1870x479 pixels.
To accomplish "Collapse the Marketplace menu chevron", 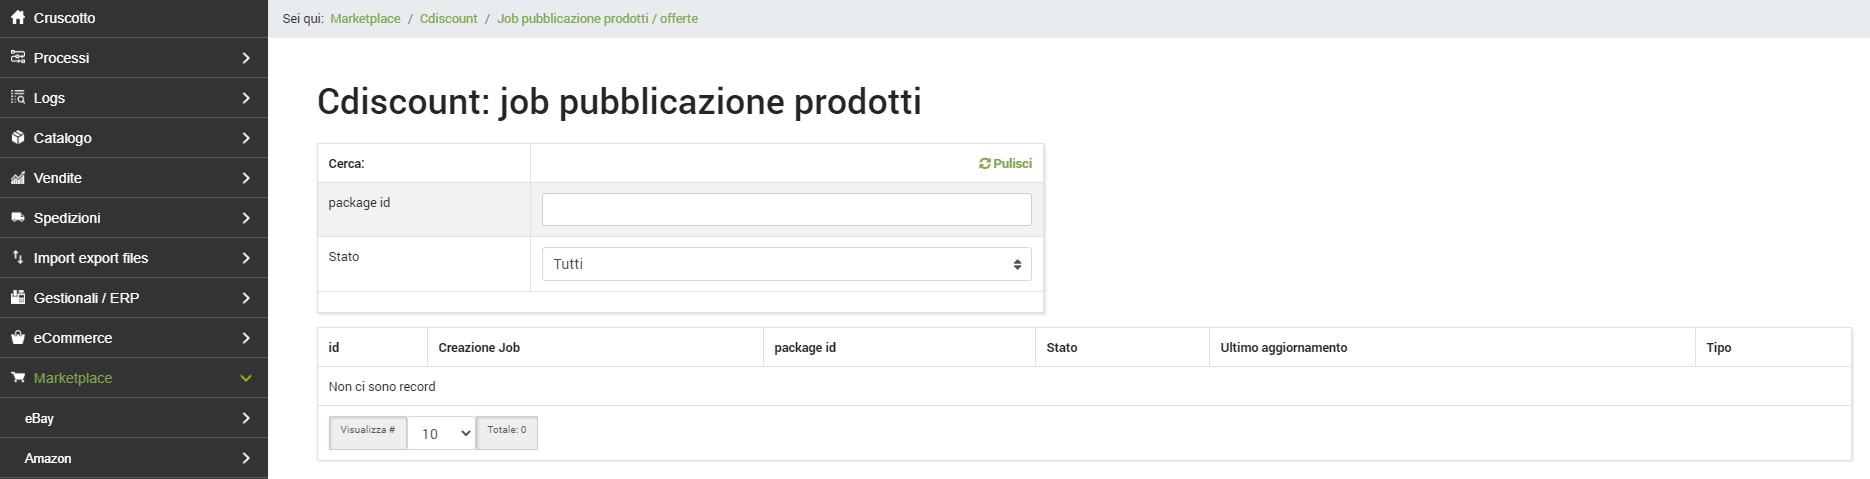I will tap(246, 378).
